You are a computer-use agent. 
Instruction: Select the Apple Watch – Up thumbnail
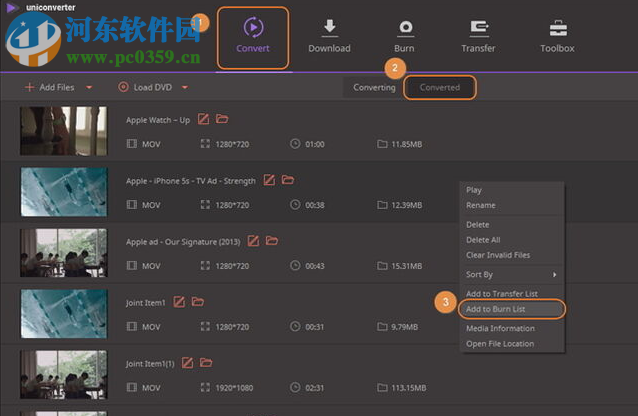point(64,131)
